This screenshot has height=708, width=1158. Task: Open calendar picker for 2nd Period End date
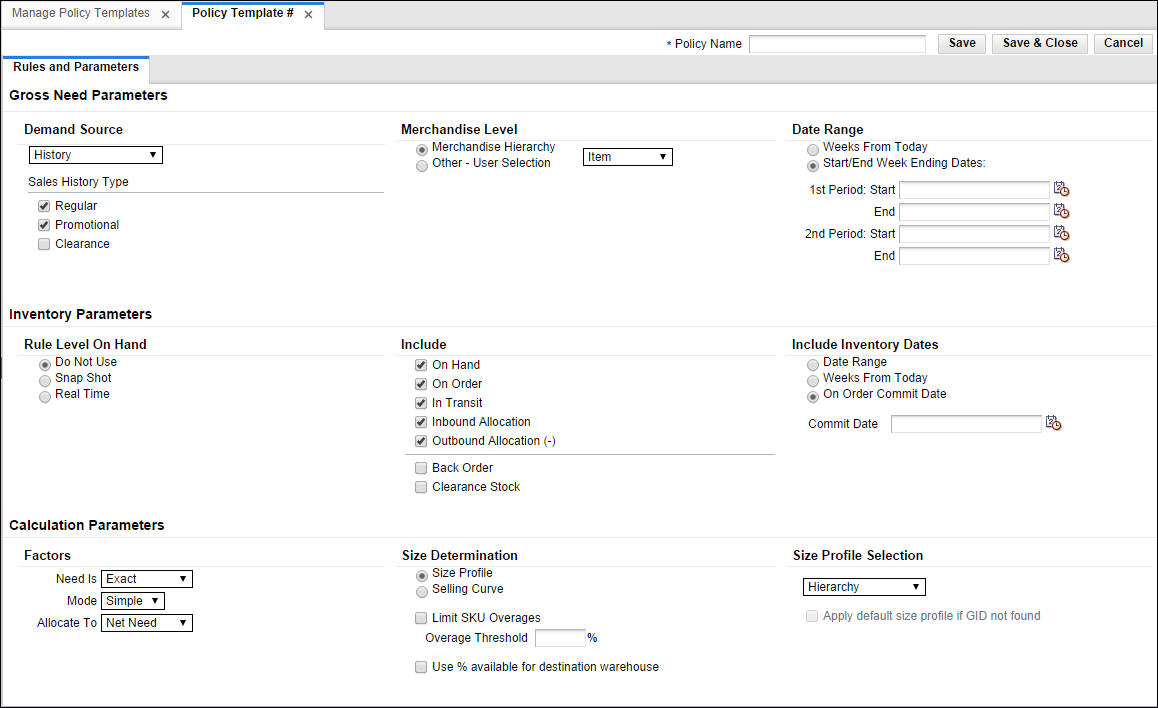point(1061,255)
